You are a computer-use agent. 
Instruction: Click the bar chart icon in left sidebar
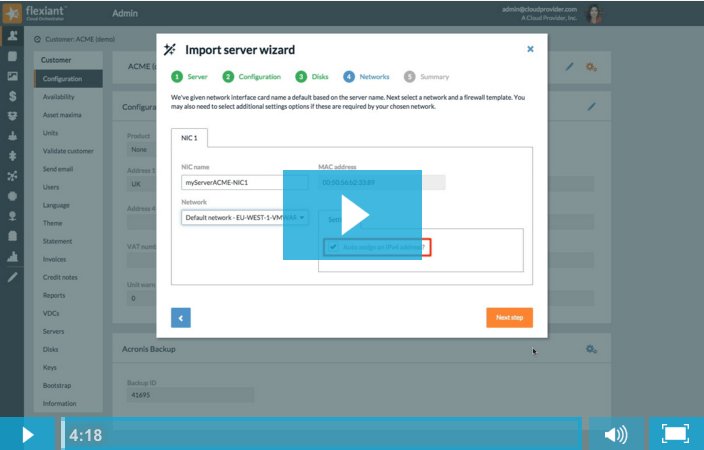point(13,256)
